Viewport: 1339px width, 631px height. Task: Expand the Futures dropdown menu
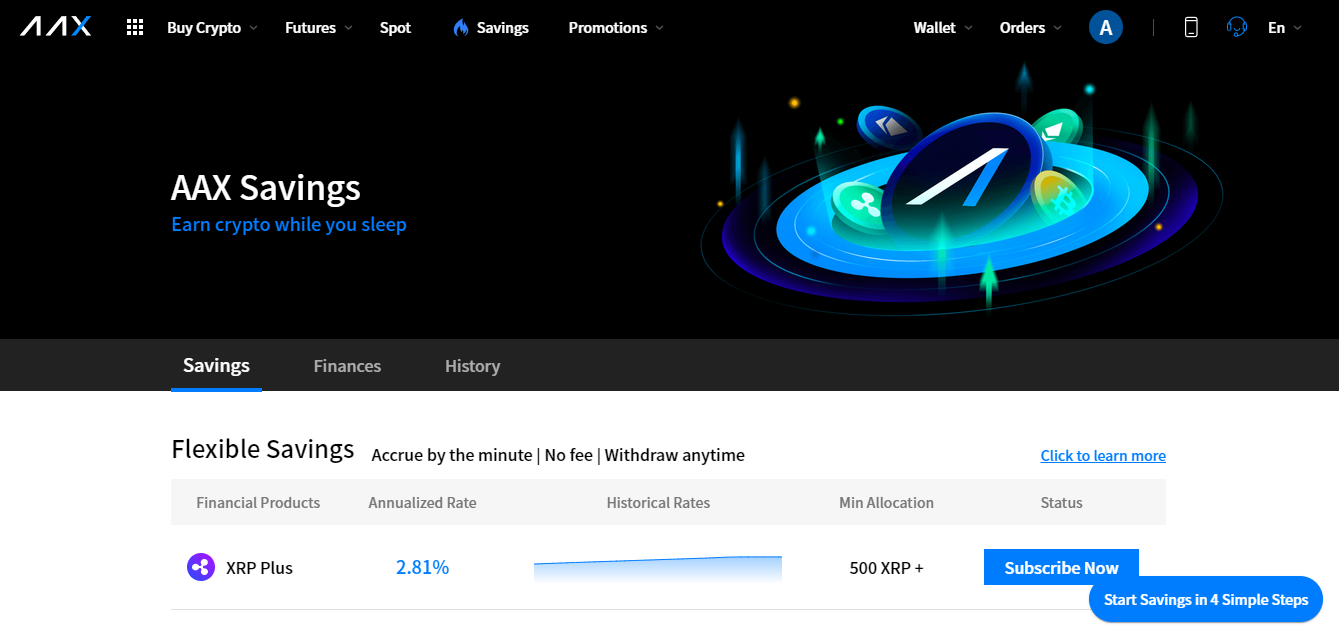click(x=318, y=28)
